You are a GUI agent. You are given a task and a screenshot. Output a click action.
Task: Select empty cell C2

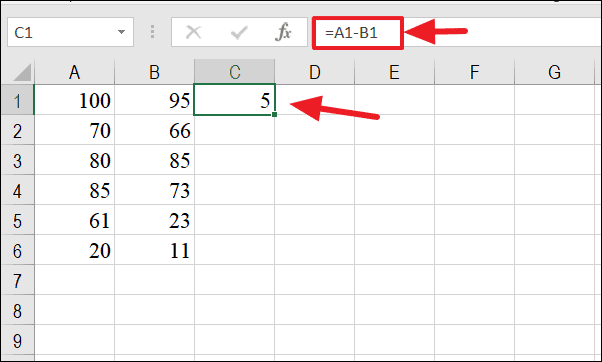click(235, 130)
